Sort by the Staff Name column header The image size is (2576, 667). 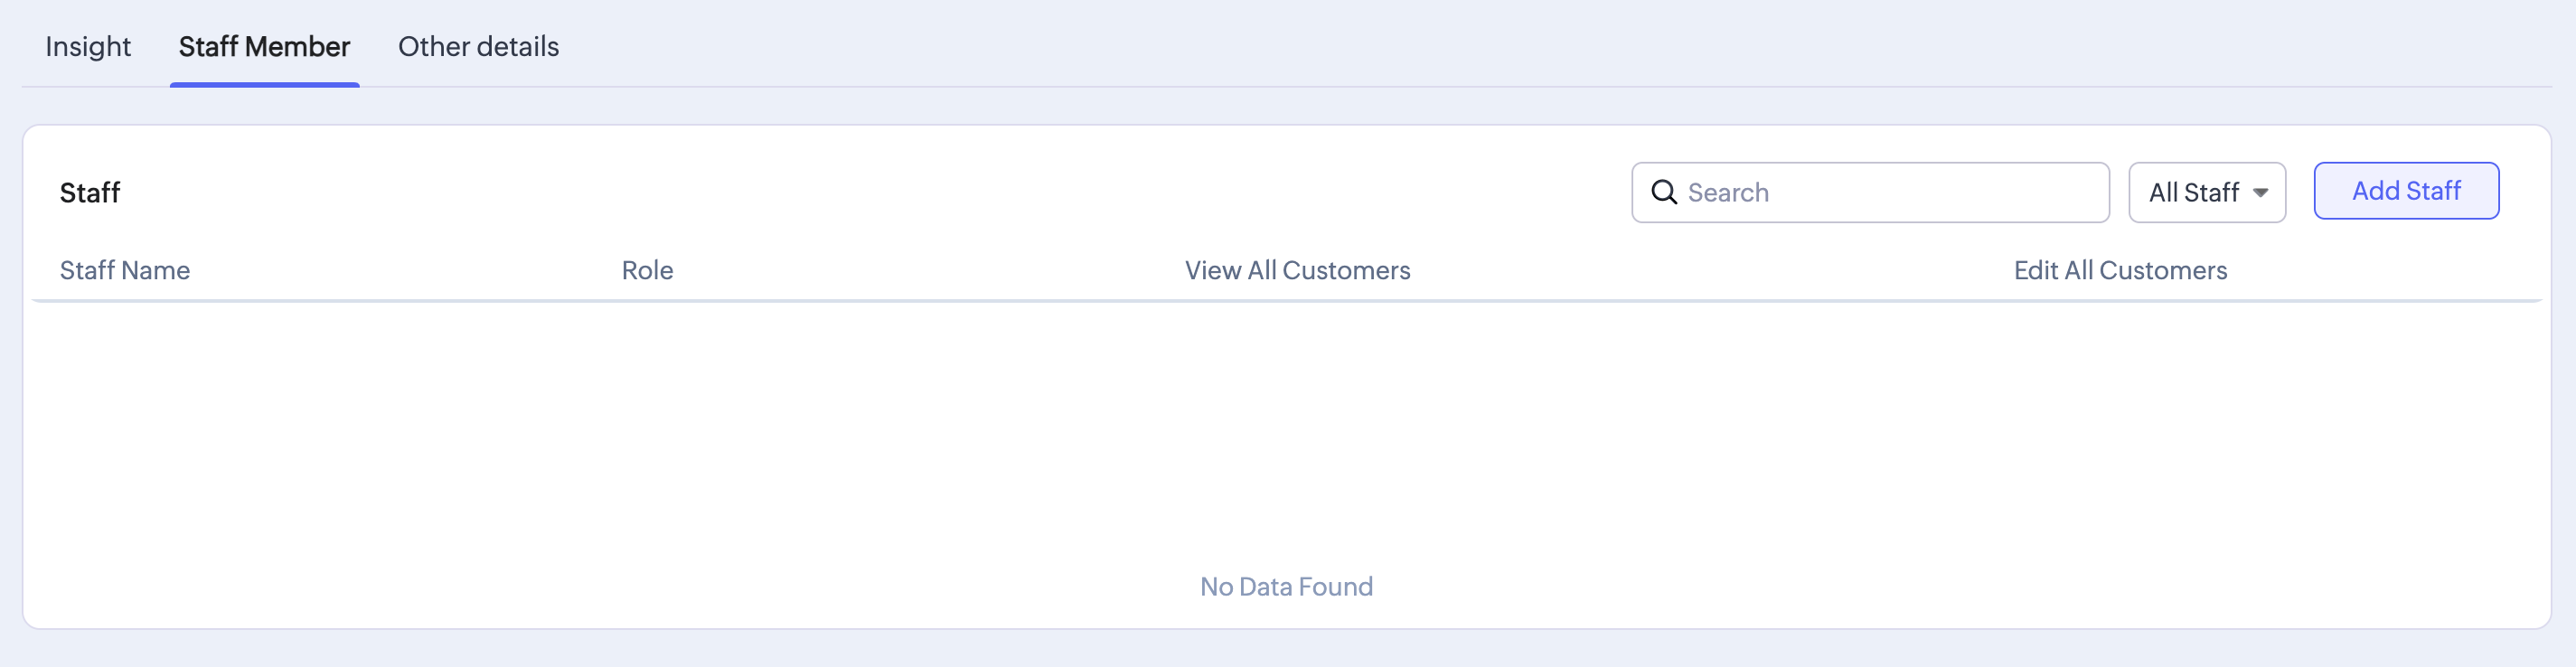click(125, 270)
